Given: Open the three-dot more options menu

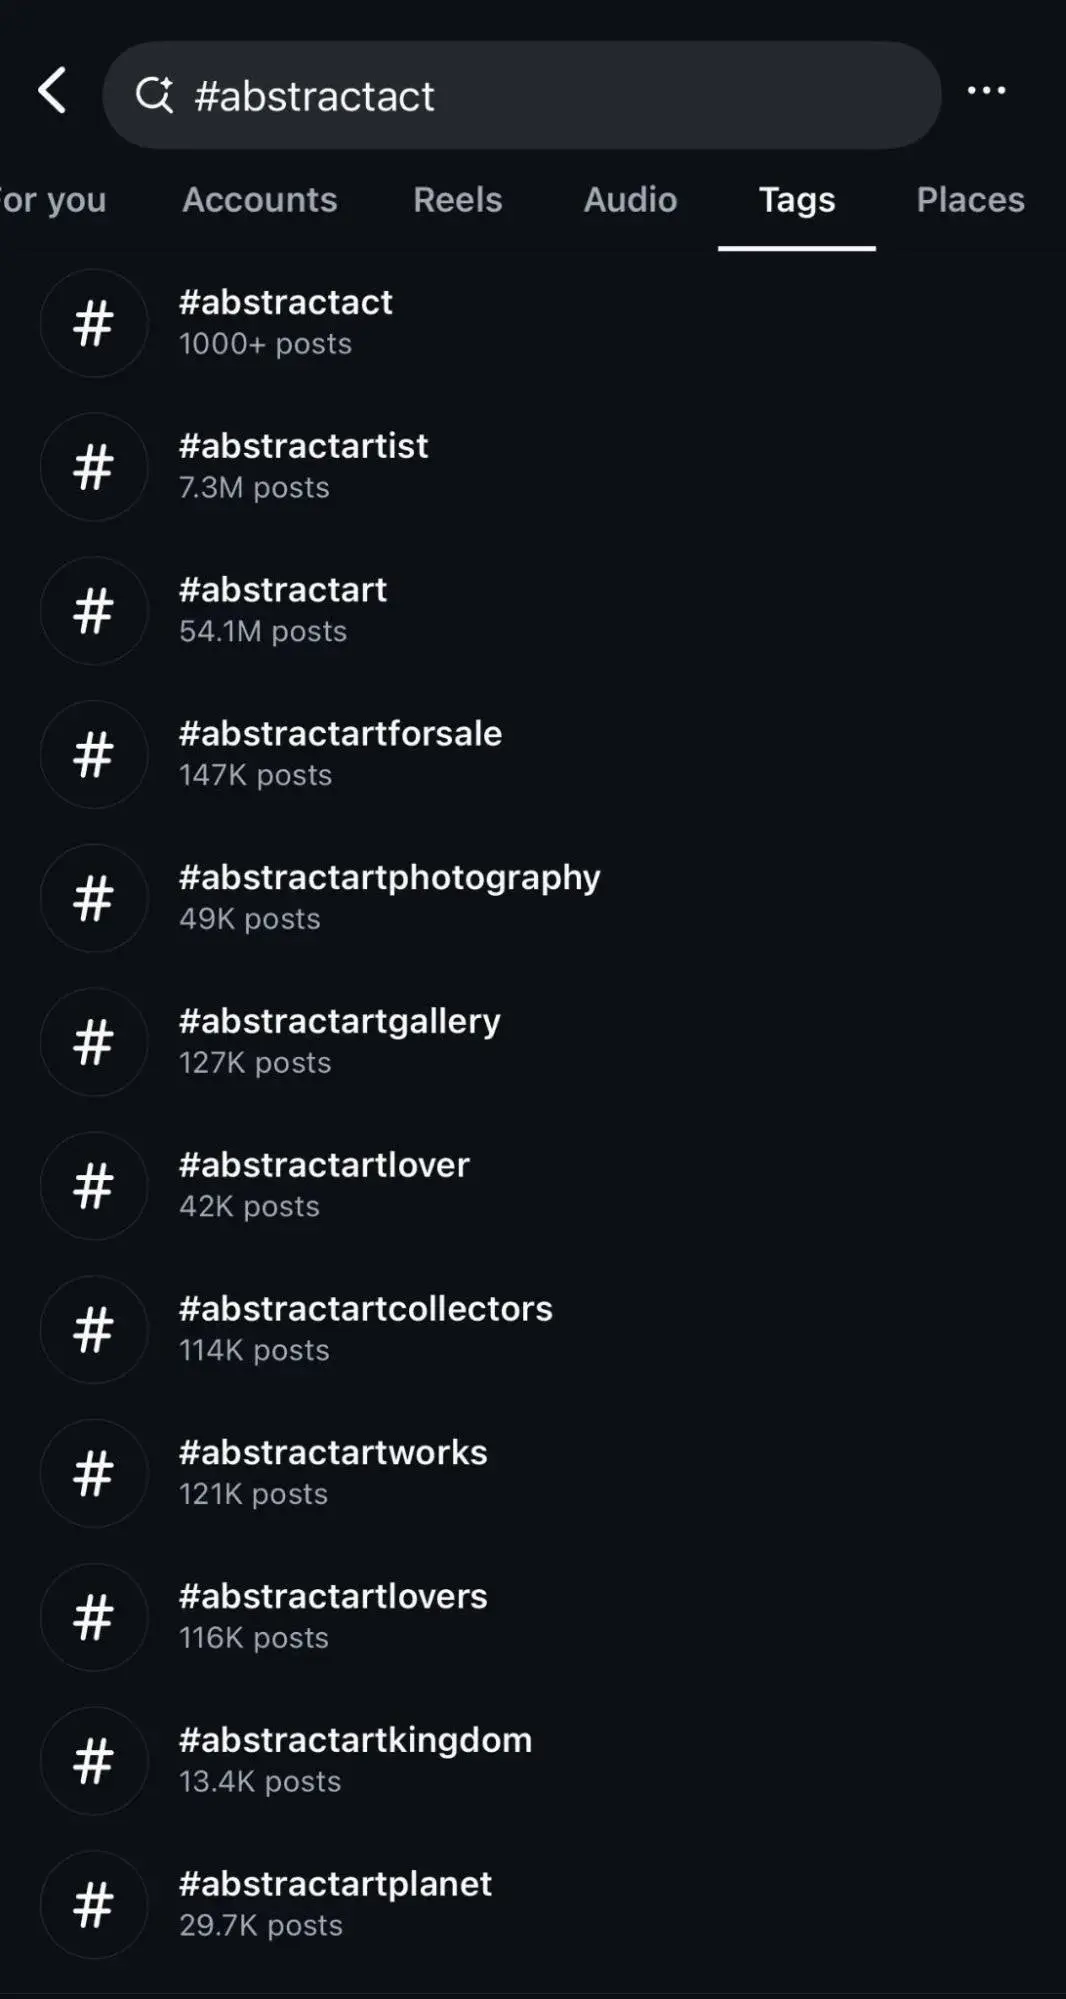Looking at the screenshot, I should (x=986, y=91).
